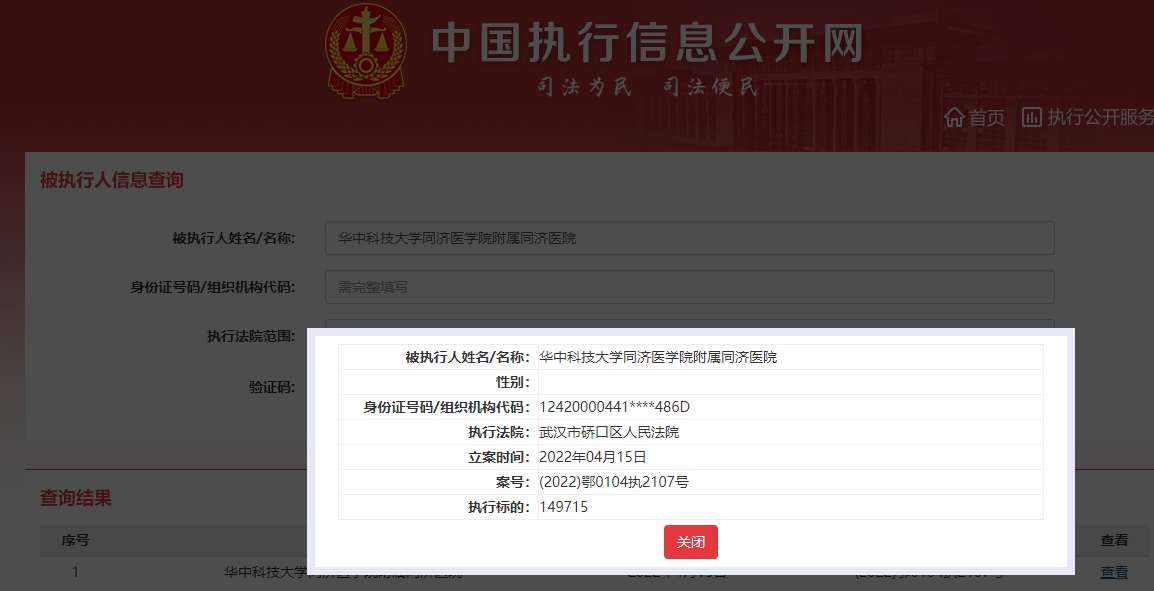Click the home house icon
This screenshot has height=591, width=1154.
955,117
